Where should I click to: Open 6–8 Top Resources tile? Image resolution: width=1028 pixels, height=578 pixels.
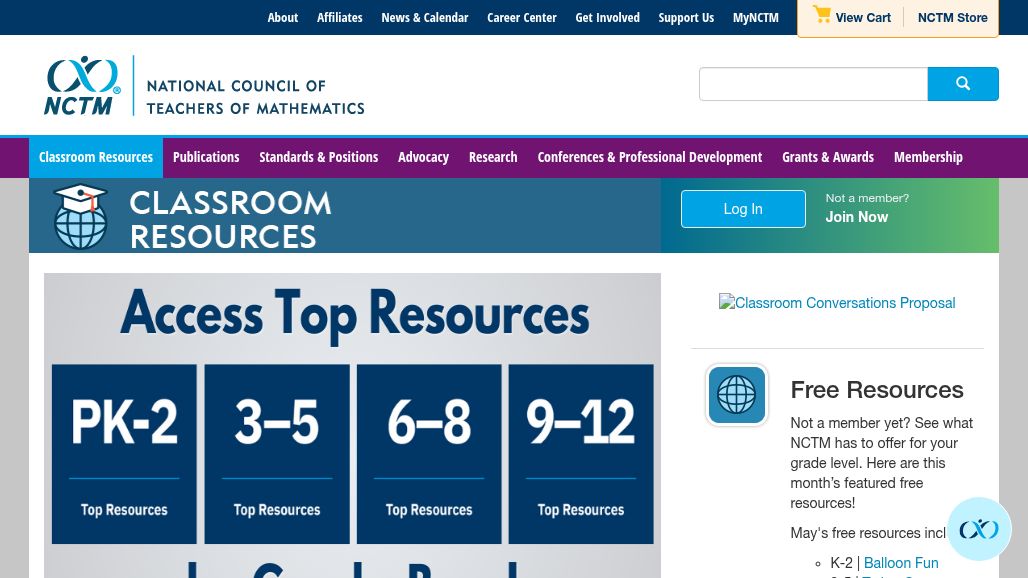click(x=429, y=454)
